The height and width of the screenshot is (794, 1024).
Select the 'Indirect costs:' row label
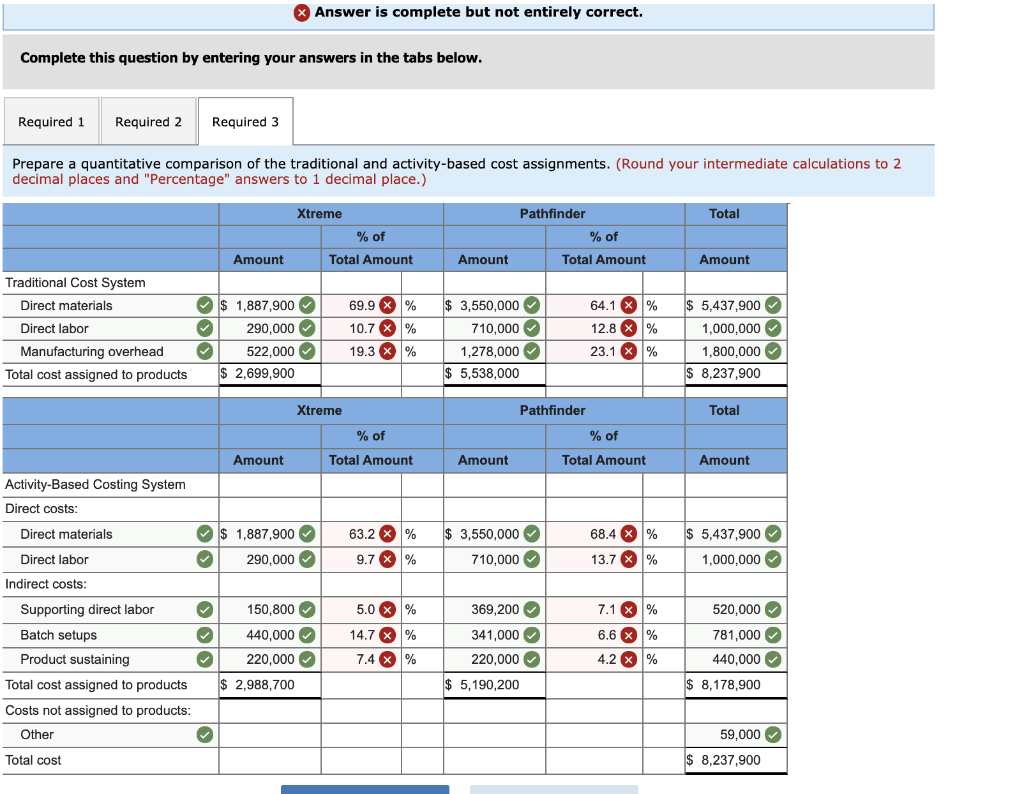[46, 584]
